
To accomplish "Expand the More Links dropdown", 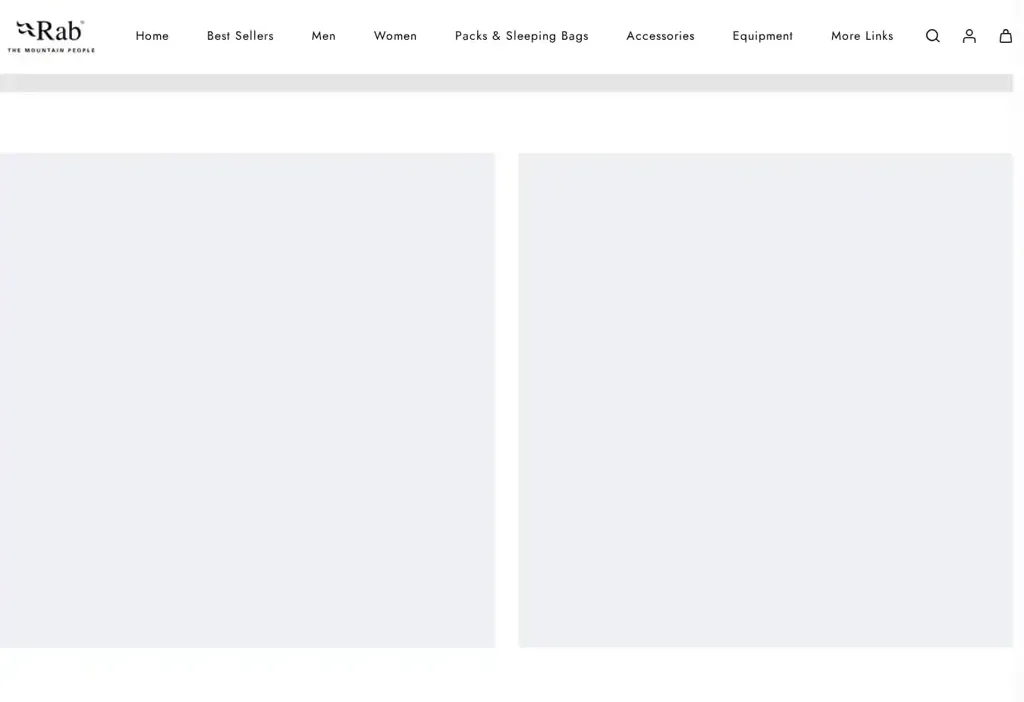I will (861, 35).
